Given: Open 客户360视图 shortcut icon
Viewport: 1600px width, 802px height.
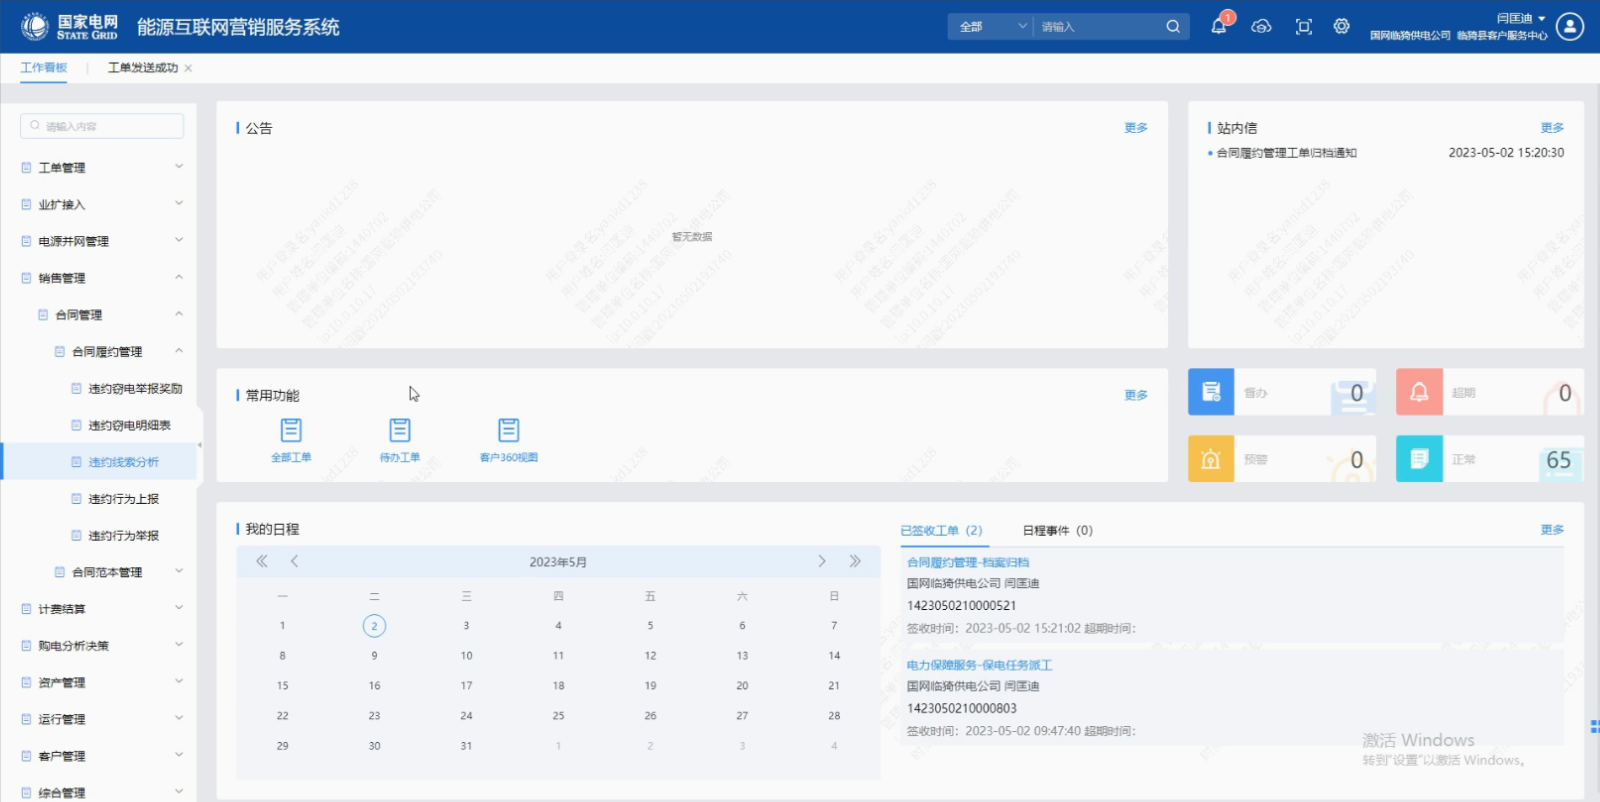Looking at the screenshot, I should 508,431.
